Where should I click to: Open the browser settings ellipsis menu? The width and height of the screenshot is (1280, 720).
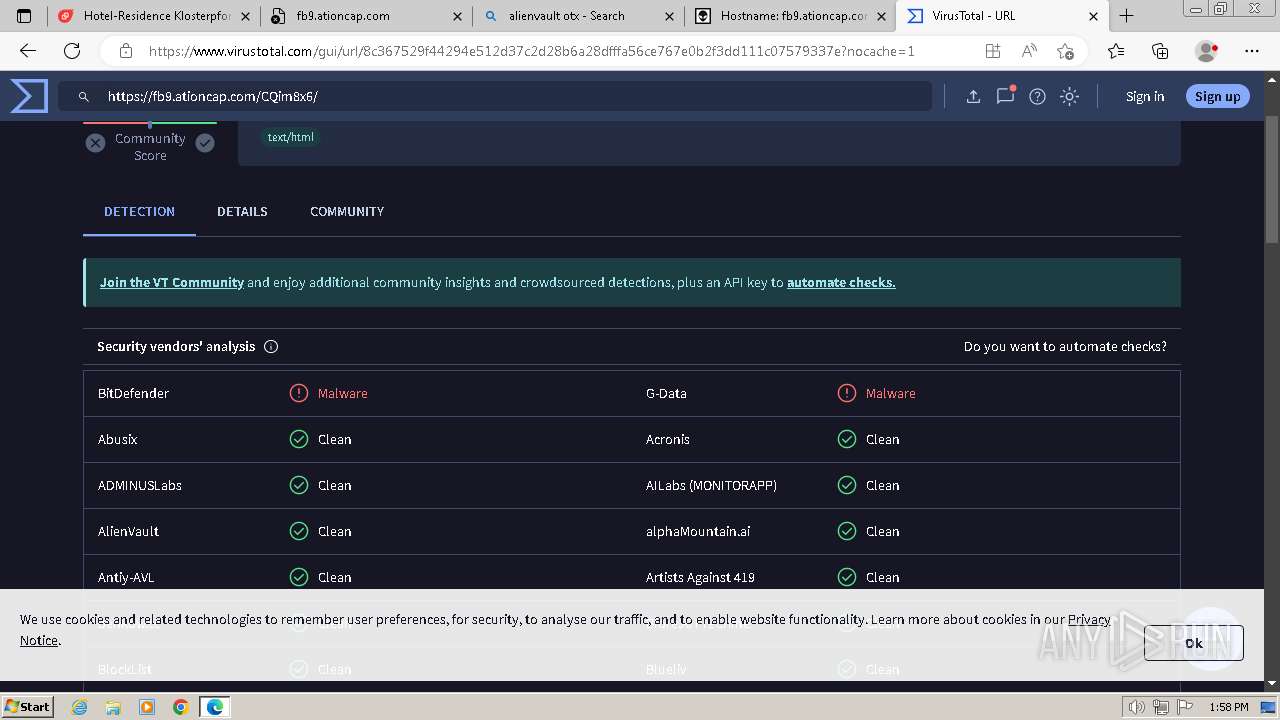(1252, 51)
